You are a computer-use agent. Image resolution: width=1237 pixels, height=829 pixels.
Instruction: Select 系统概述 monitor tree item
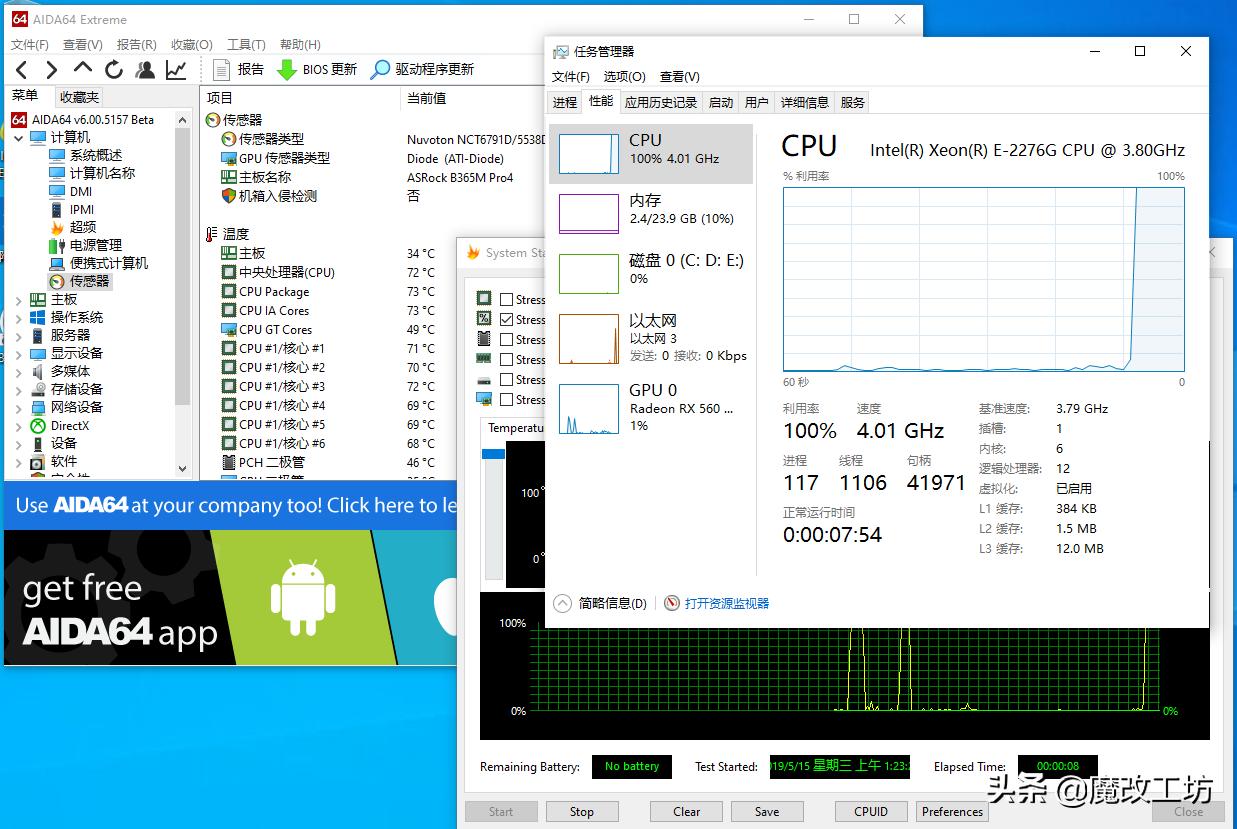click(85, 155)
